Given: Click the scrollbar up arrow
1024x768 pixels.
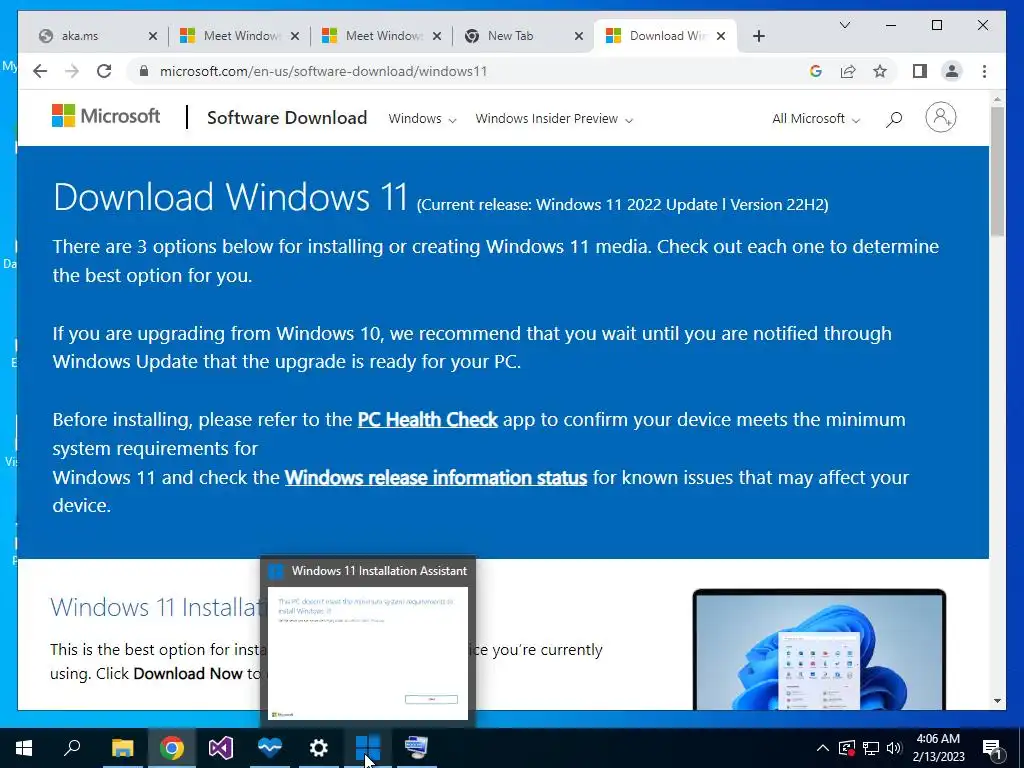Looking at the screenshot, I should 997,100.
